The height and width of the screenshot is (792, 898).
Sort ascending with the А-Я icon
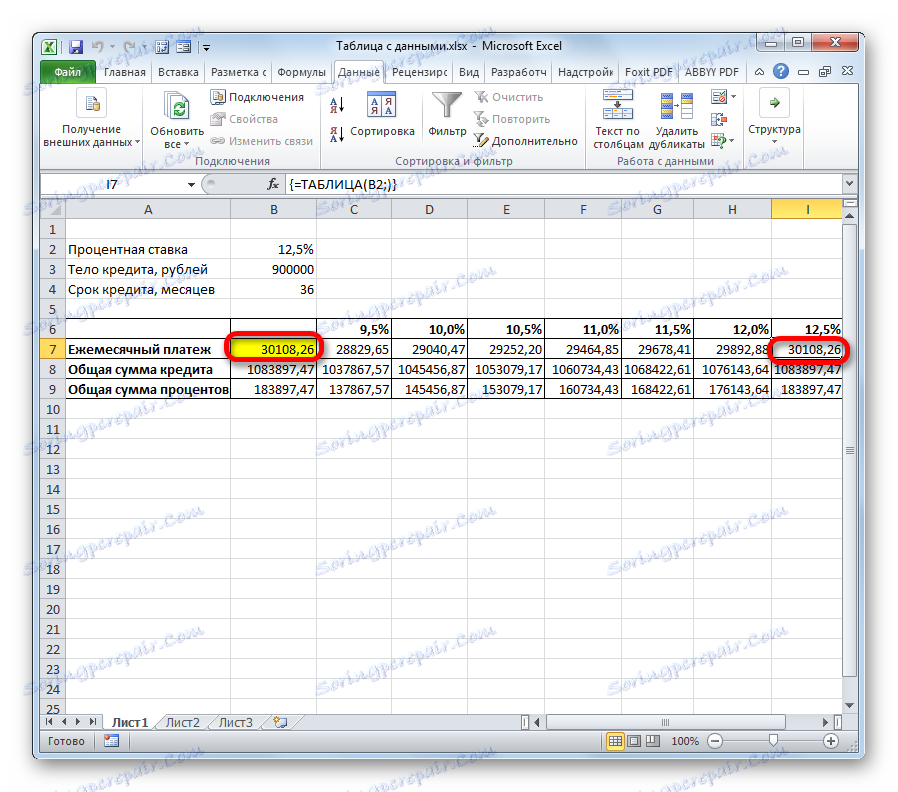(337, 104)
